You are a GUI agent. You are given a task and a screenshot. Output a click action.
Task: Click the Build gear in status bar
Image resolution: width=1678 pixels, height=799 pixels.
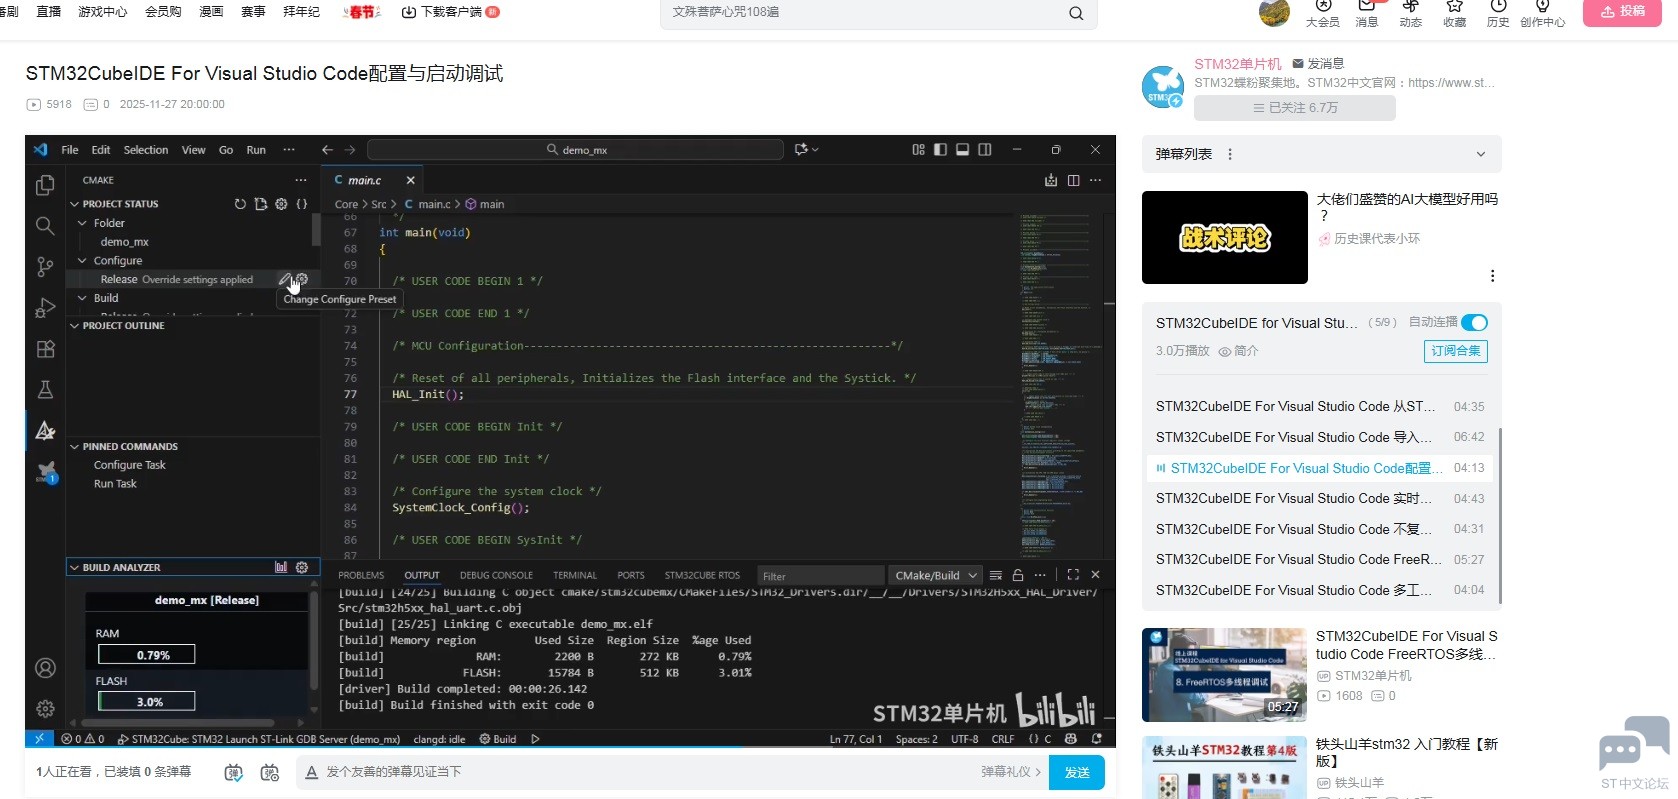pyautogui.click(x=497, y=739)
